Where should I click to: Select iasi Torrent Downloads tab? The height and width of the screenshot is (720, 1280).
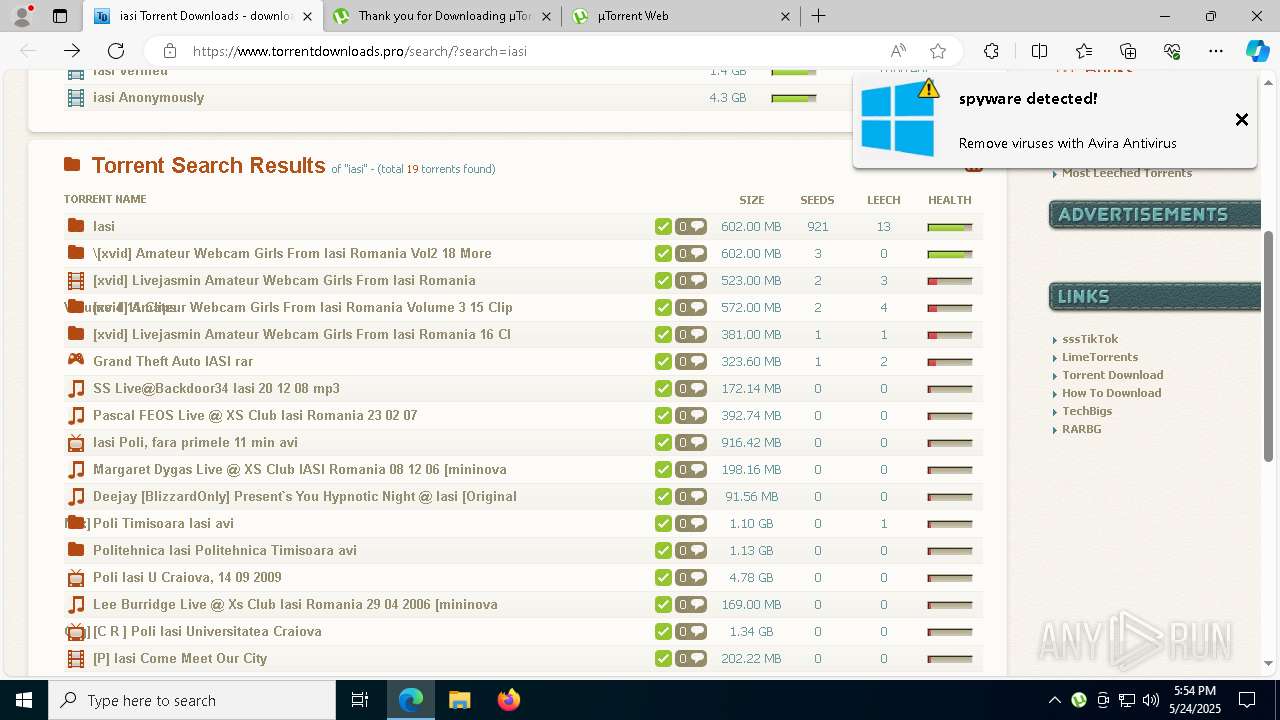[204, 16]
